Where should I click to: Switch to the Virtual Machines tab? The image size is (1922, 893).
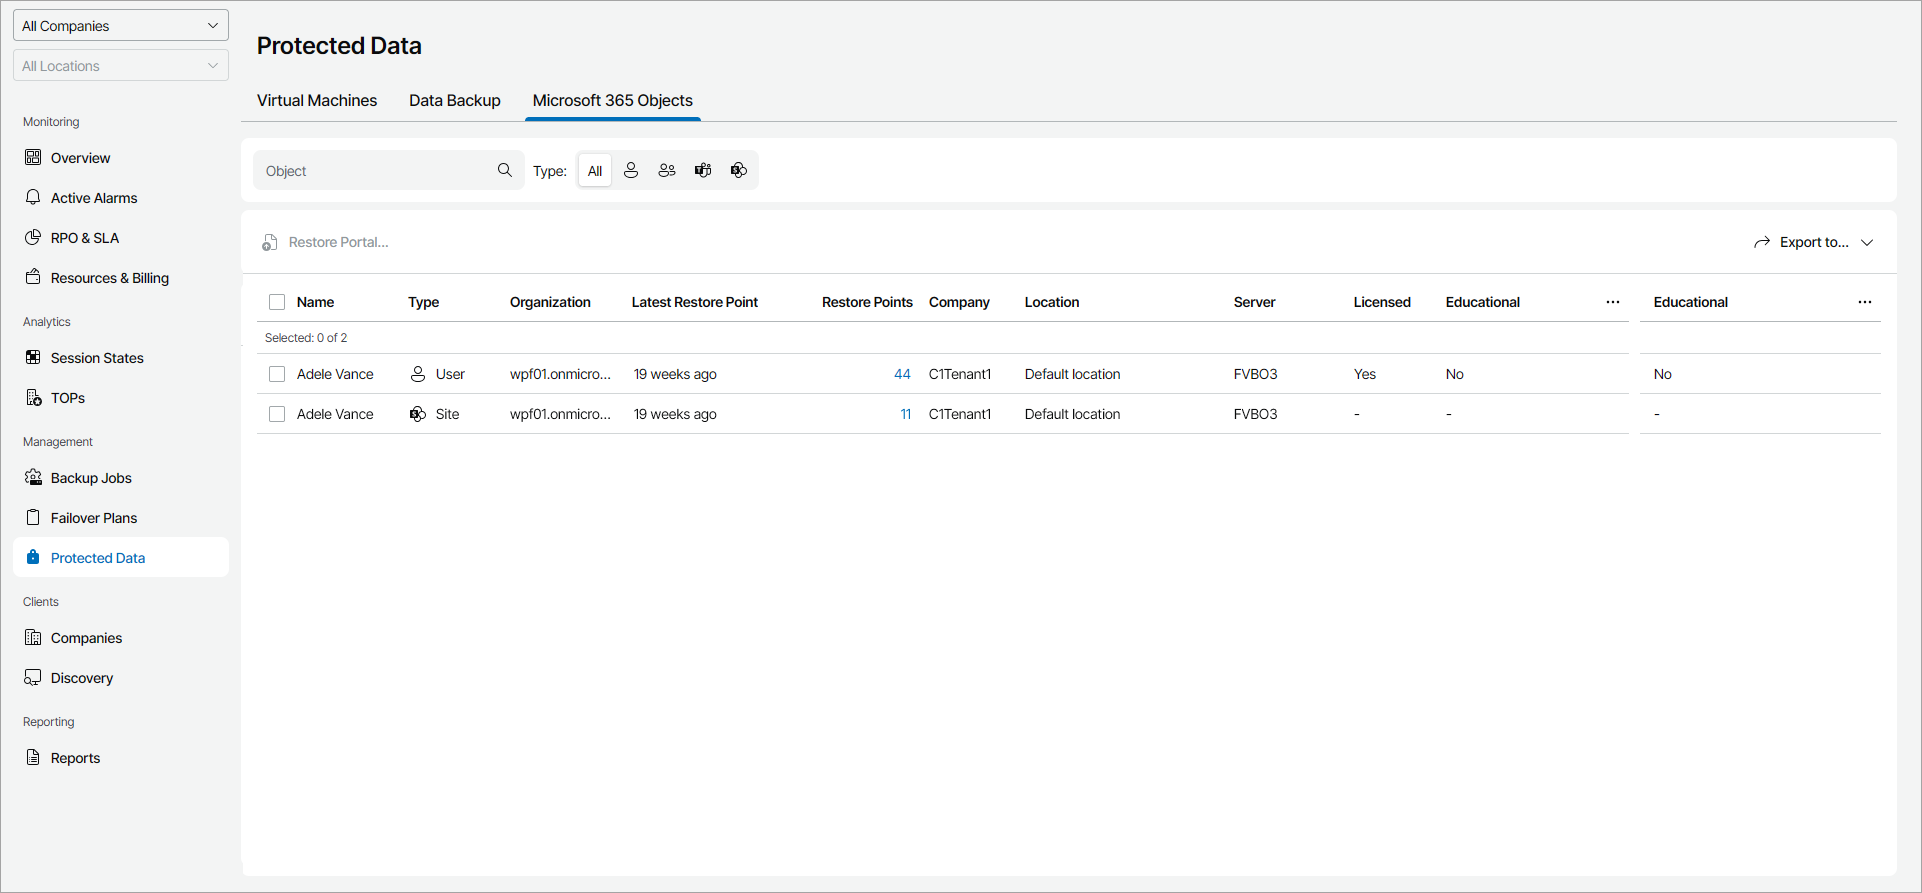[317, 101]
